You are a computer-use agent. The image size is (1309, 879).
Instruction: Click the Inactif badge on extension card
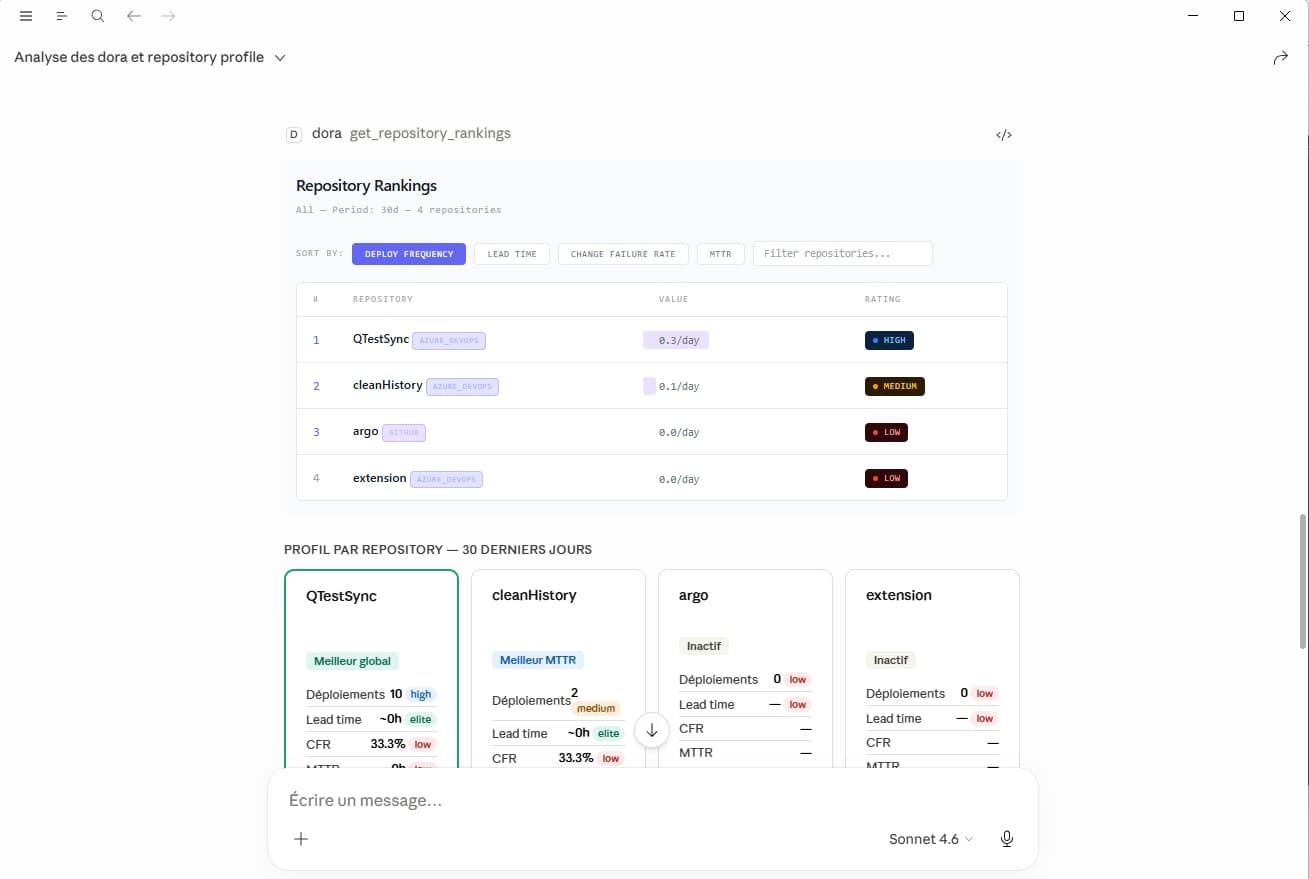pyautogui.click(x=891, y=660)
